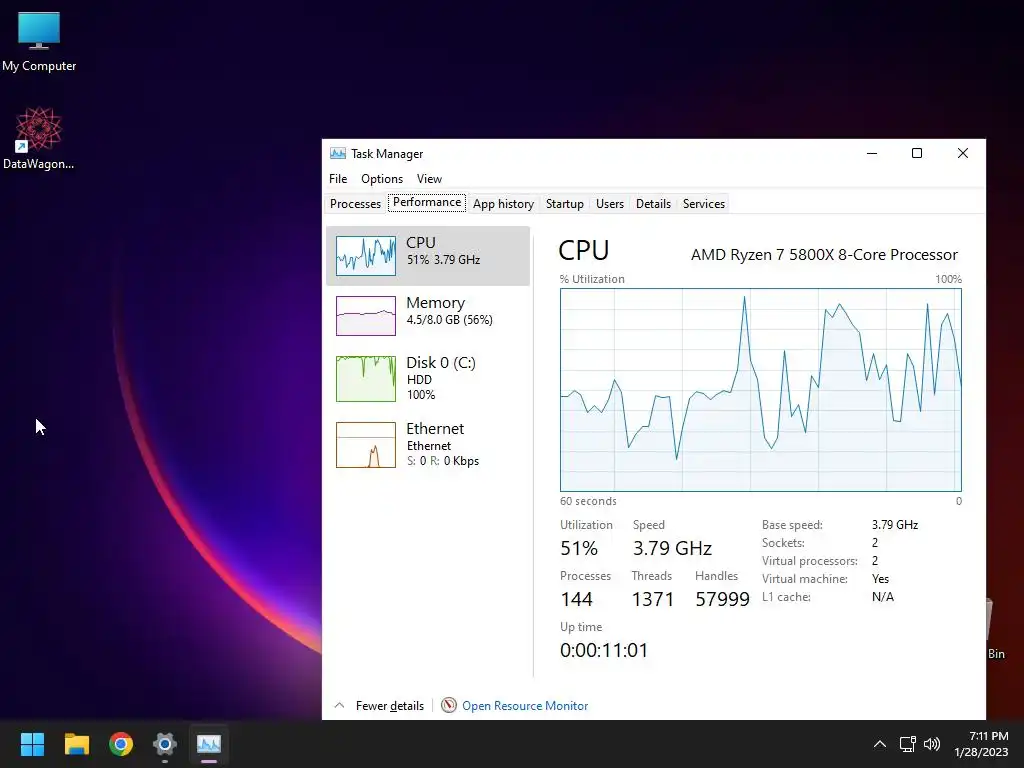
Task: Open Resource Monitor link
Action: tap(525, 706)
